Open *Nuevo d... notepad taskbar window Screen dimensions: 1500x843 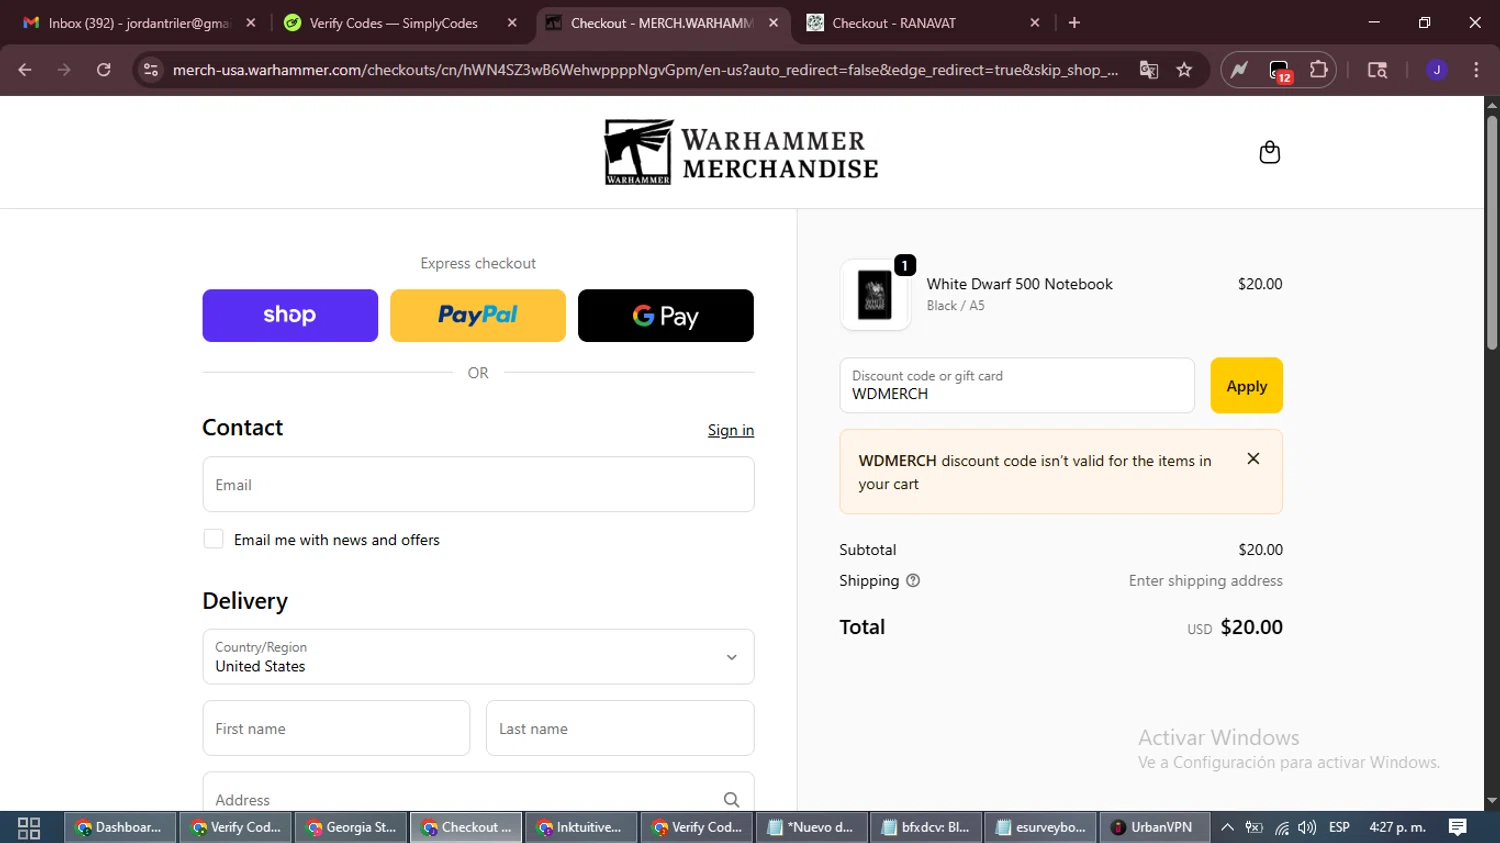(x=811, y=828)
